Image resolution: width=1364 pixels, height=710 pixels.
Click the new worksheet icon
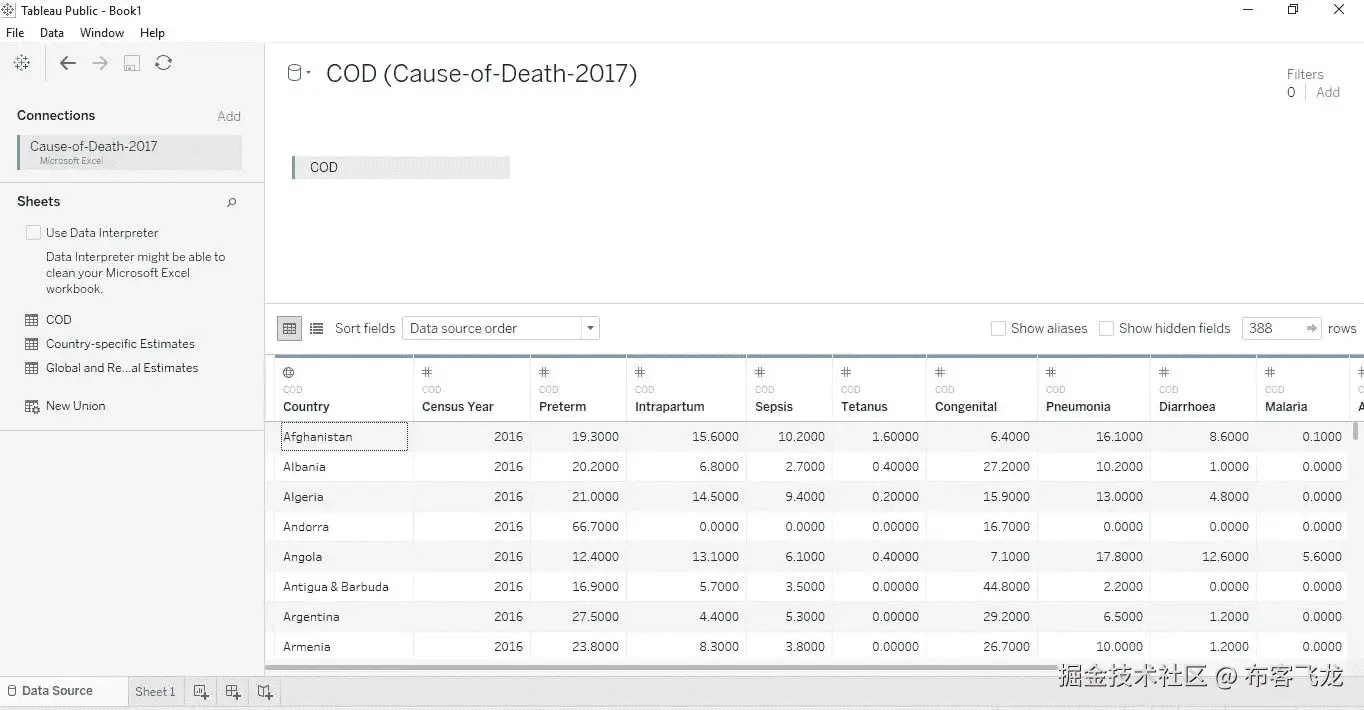201,691
